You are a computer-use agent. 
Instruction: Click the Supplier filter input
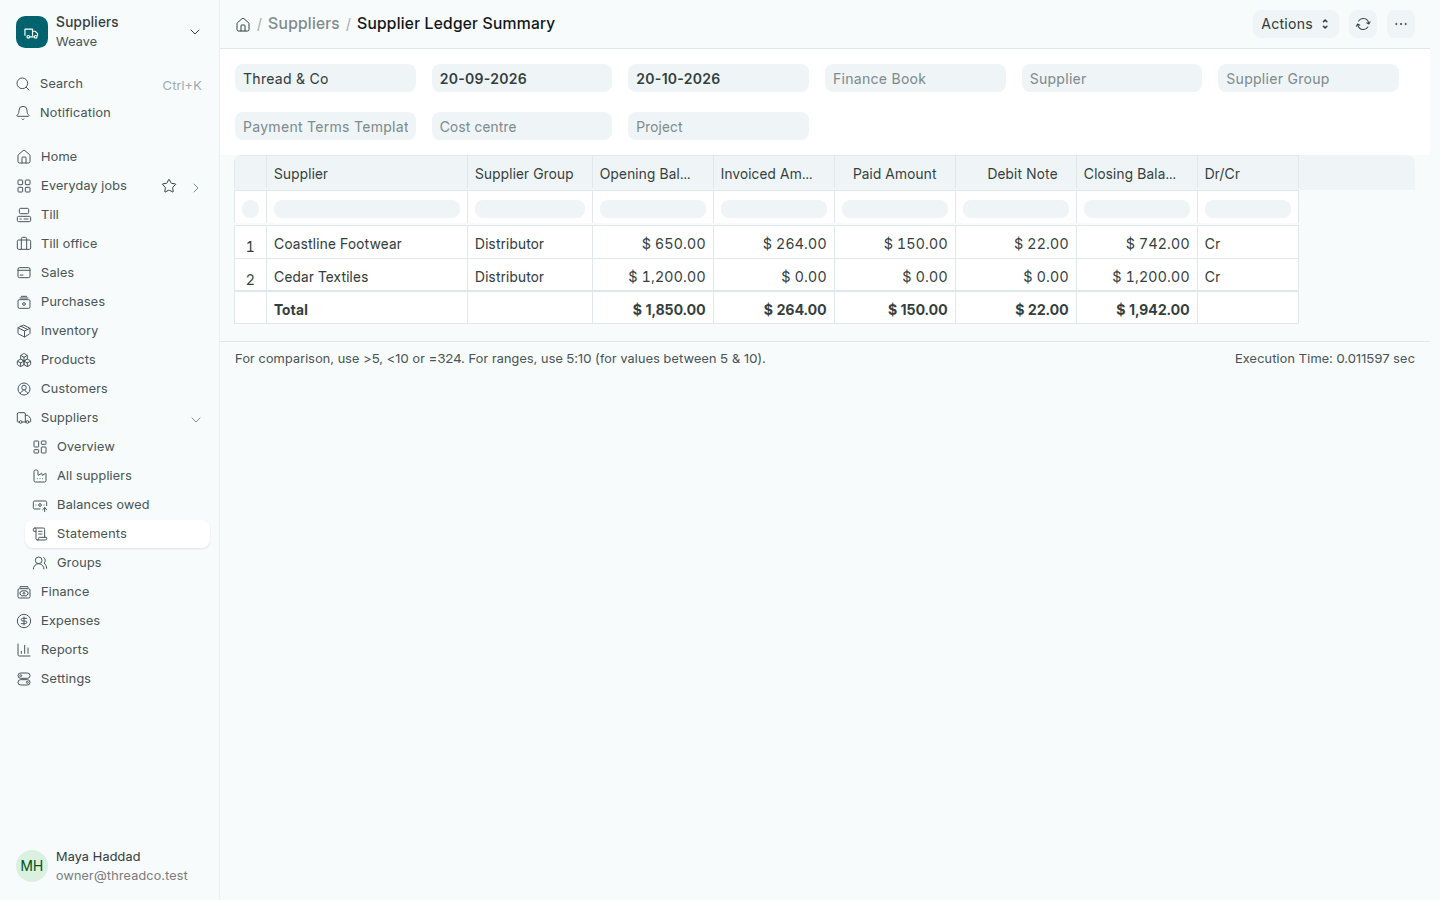[1111, 79]
